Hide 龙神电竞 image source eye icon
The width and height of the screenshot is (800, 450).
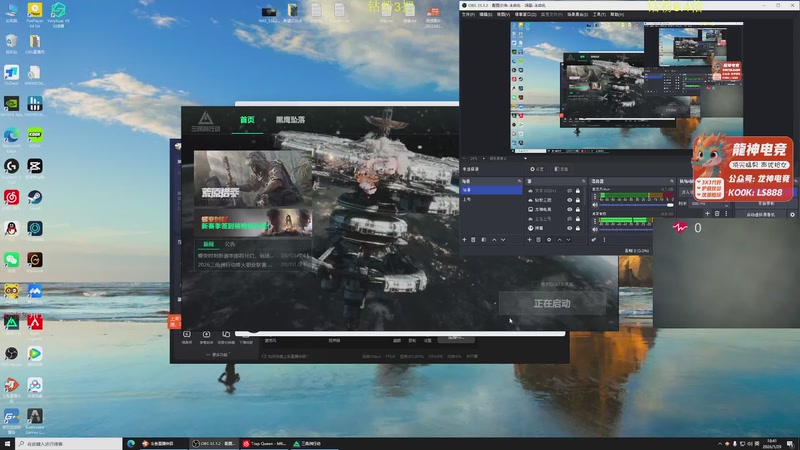pos(569,209)
